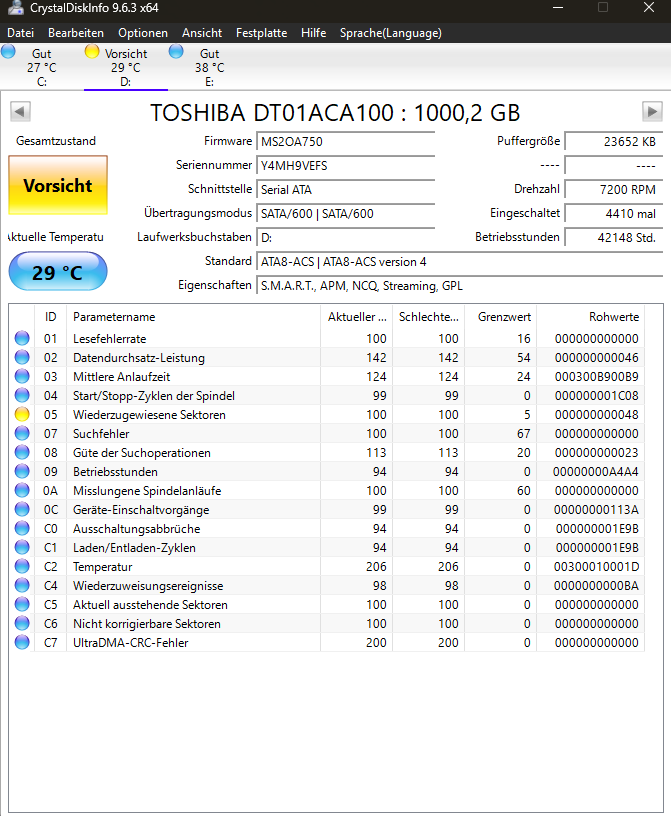671x816 pixels.
Task: Click the 29 °C temperature button
Action: pos(58,272)
